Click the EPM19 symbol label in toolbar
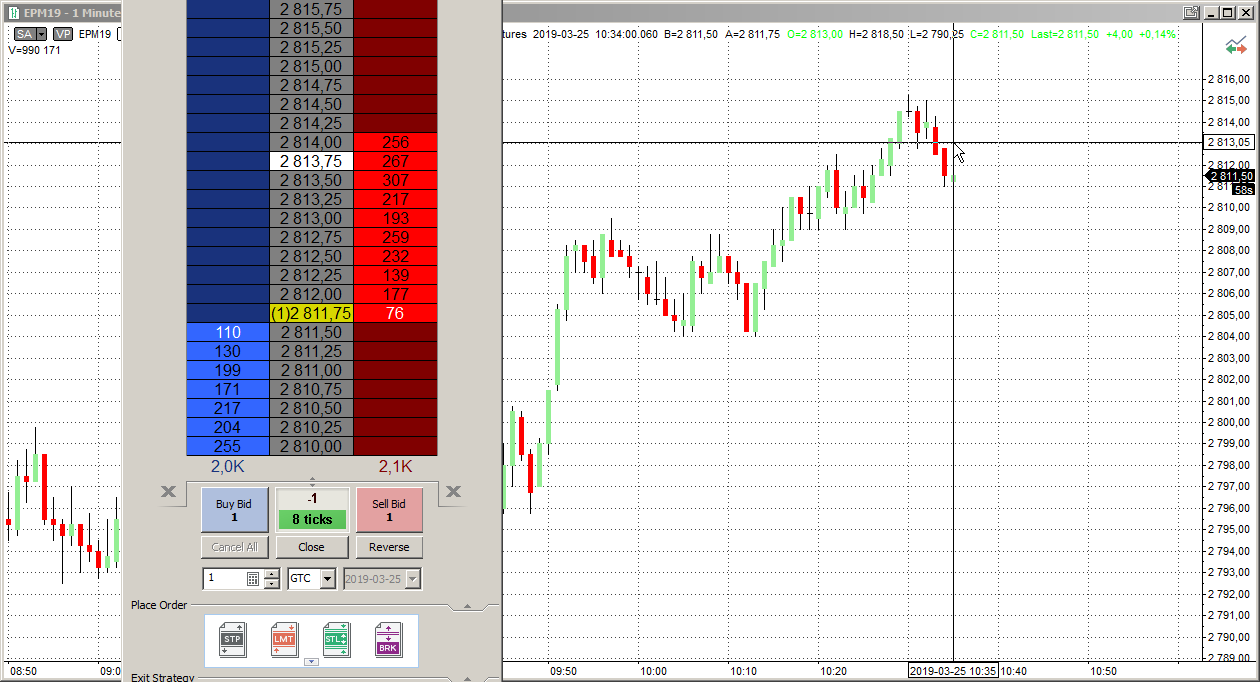 (95, 34)
